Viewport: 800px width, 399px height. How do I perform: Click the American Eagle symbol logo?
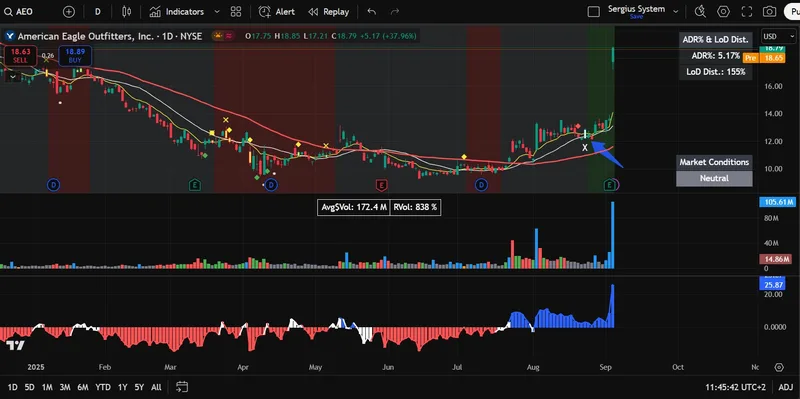(10, 36)
